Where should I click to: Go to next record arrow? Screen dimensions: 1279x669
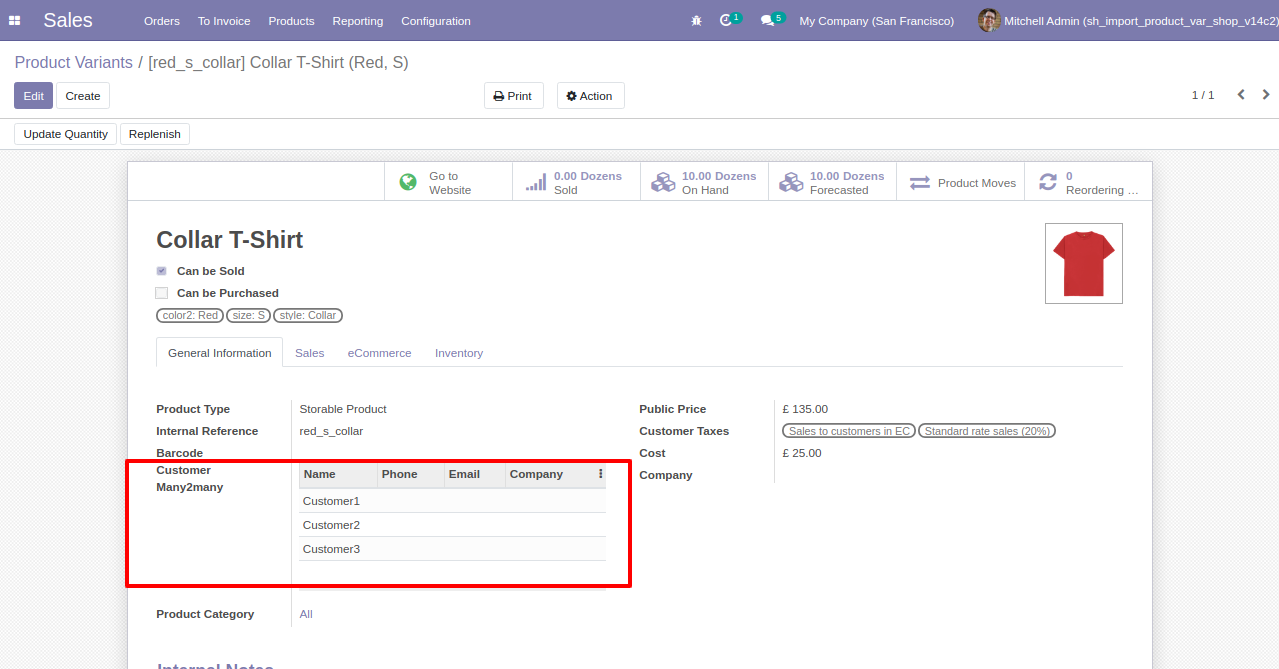pos(1266,95)
